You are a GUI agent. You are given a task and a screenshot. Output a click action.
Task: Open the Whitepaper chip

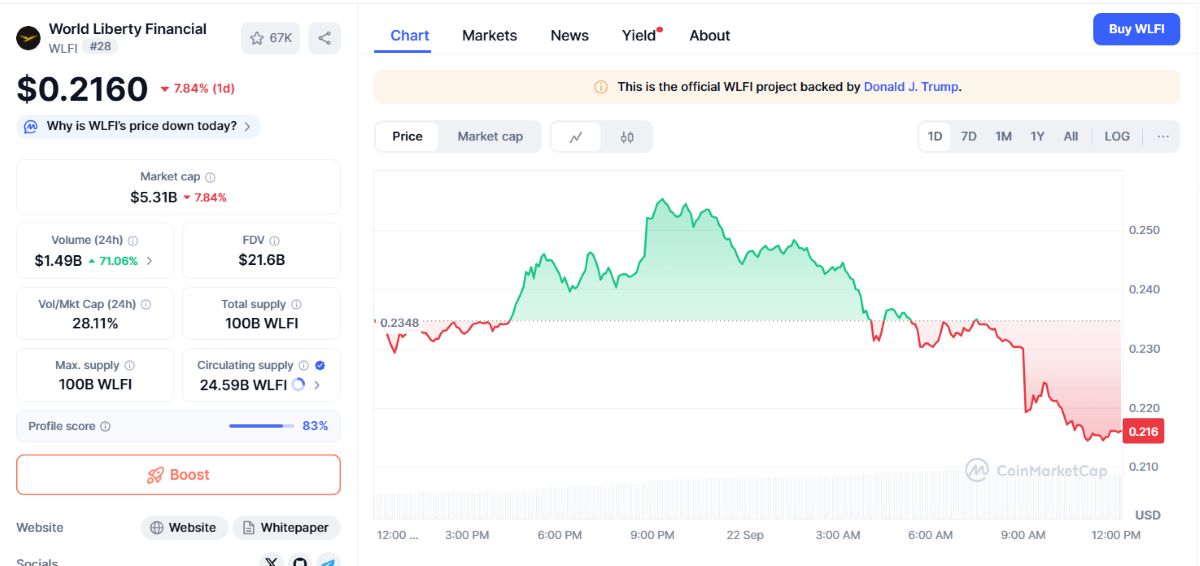point(286,528)
